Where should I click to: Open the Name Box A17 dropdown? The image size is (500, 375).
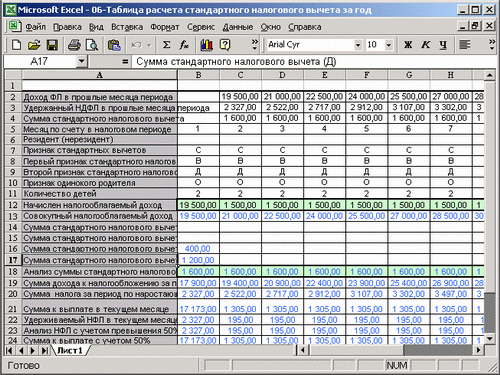[81, 61]
